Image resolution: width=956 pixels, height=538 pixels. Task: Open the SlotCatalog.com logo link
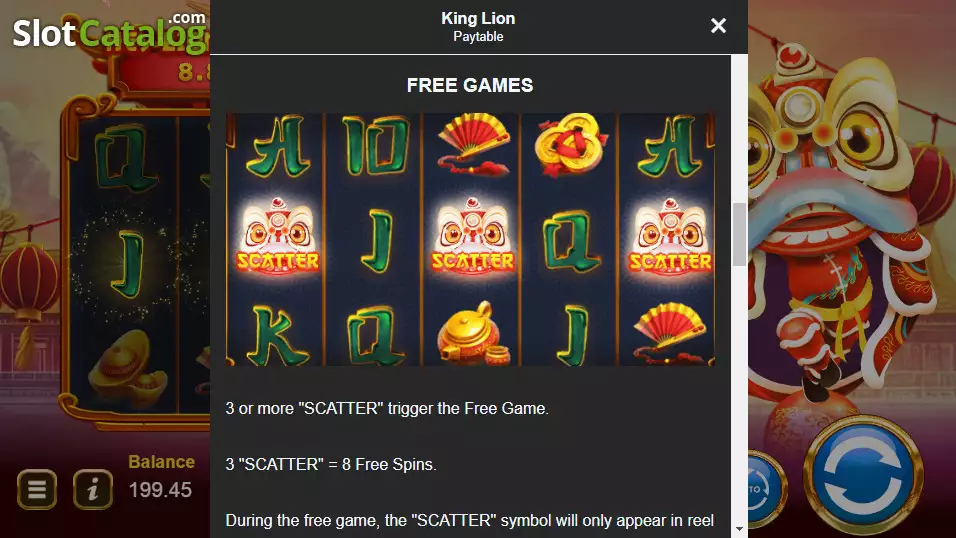pyautogui.click(x=110, y=30)
